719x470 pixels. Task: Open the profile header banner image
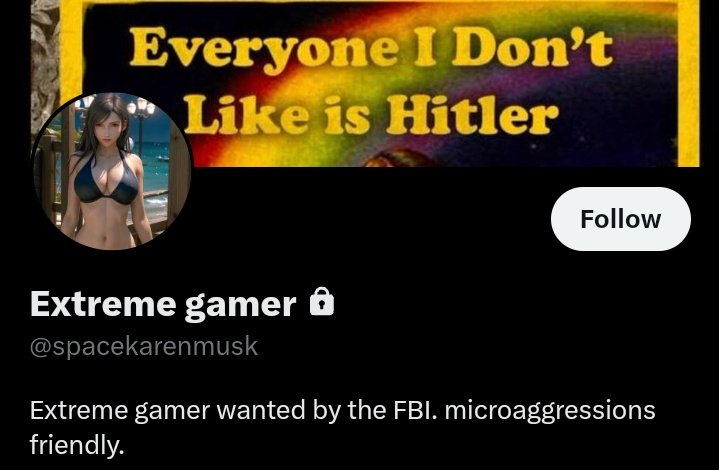[365, 83]
